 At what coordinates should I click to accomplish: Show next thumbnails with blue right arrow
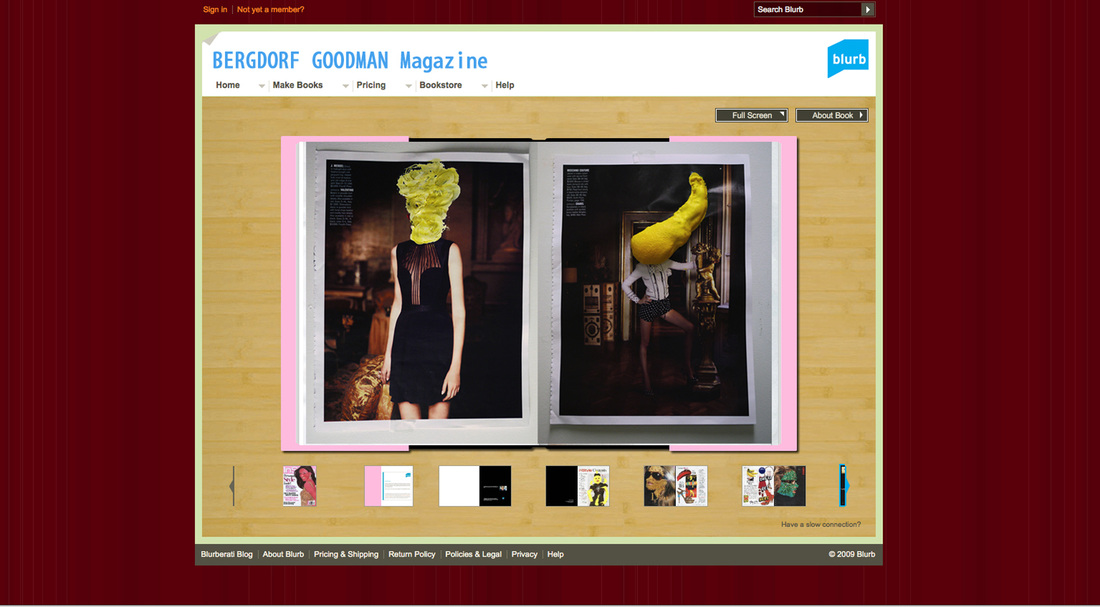click(845, 486)
